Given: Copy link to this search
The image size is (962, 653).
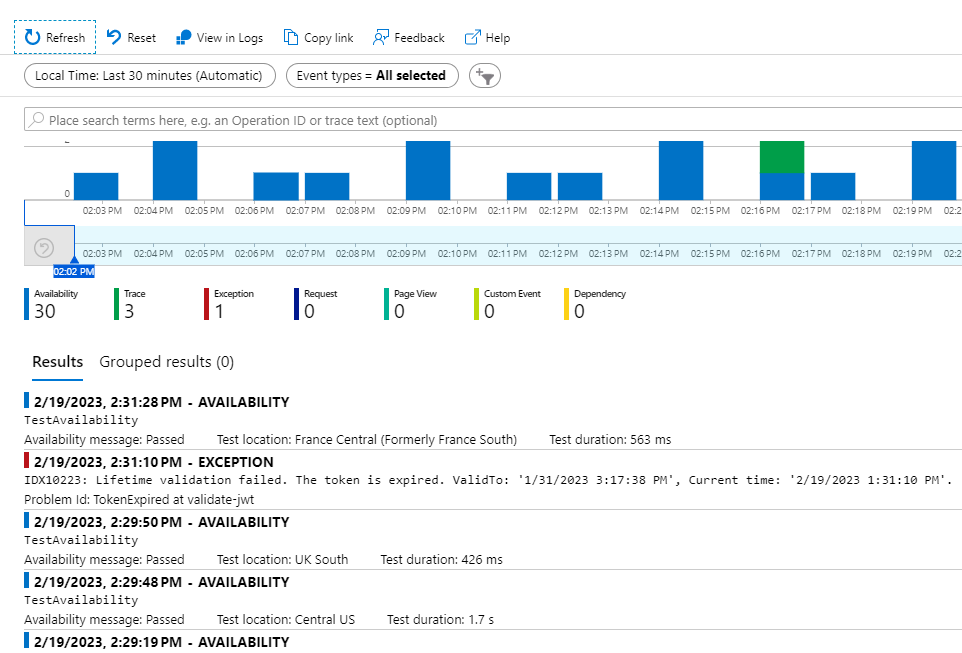Looking at the screenshot, I should pos(318,37).
